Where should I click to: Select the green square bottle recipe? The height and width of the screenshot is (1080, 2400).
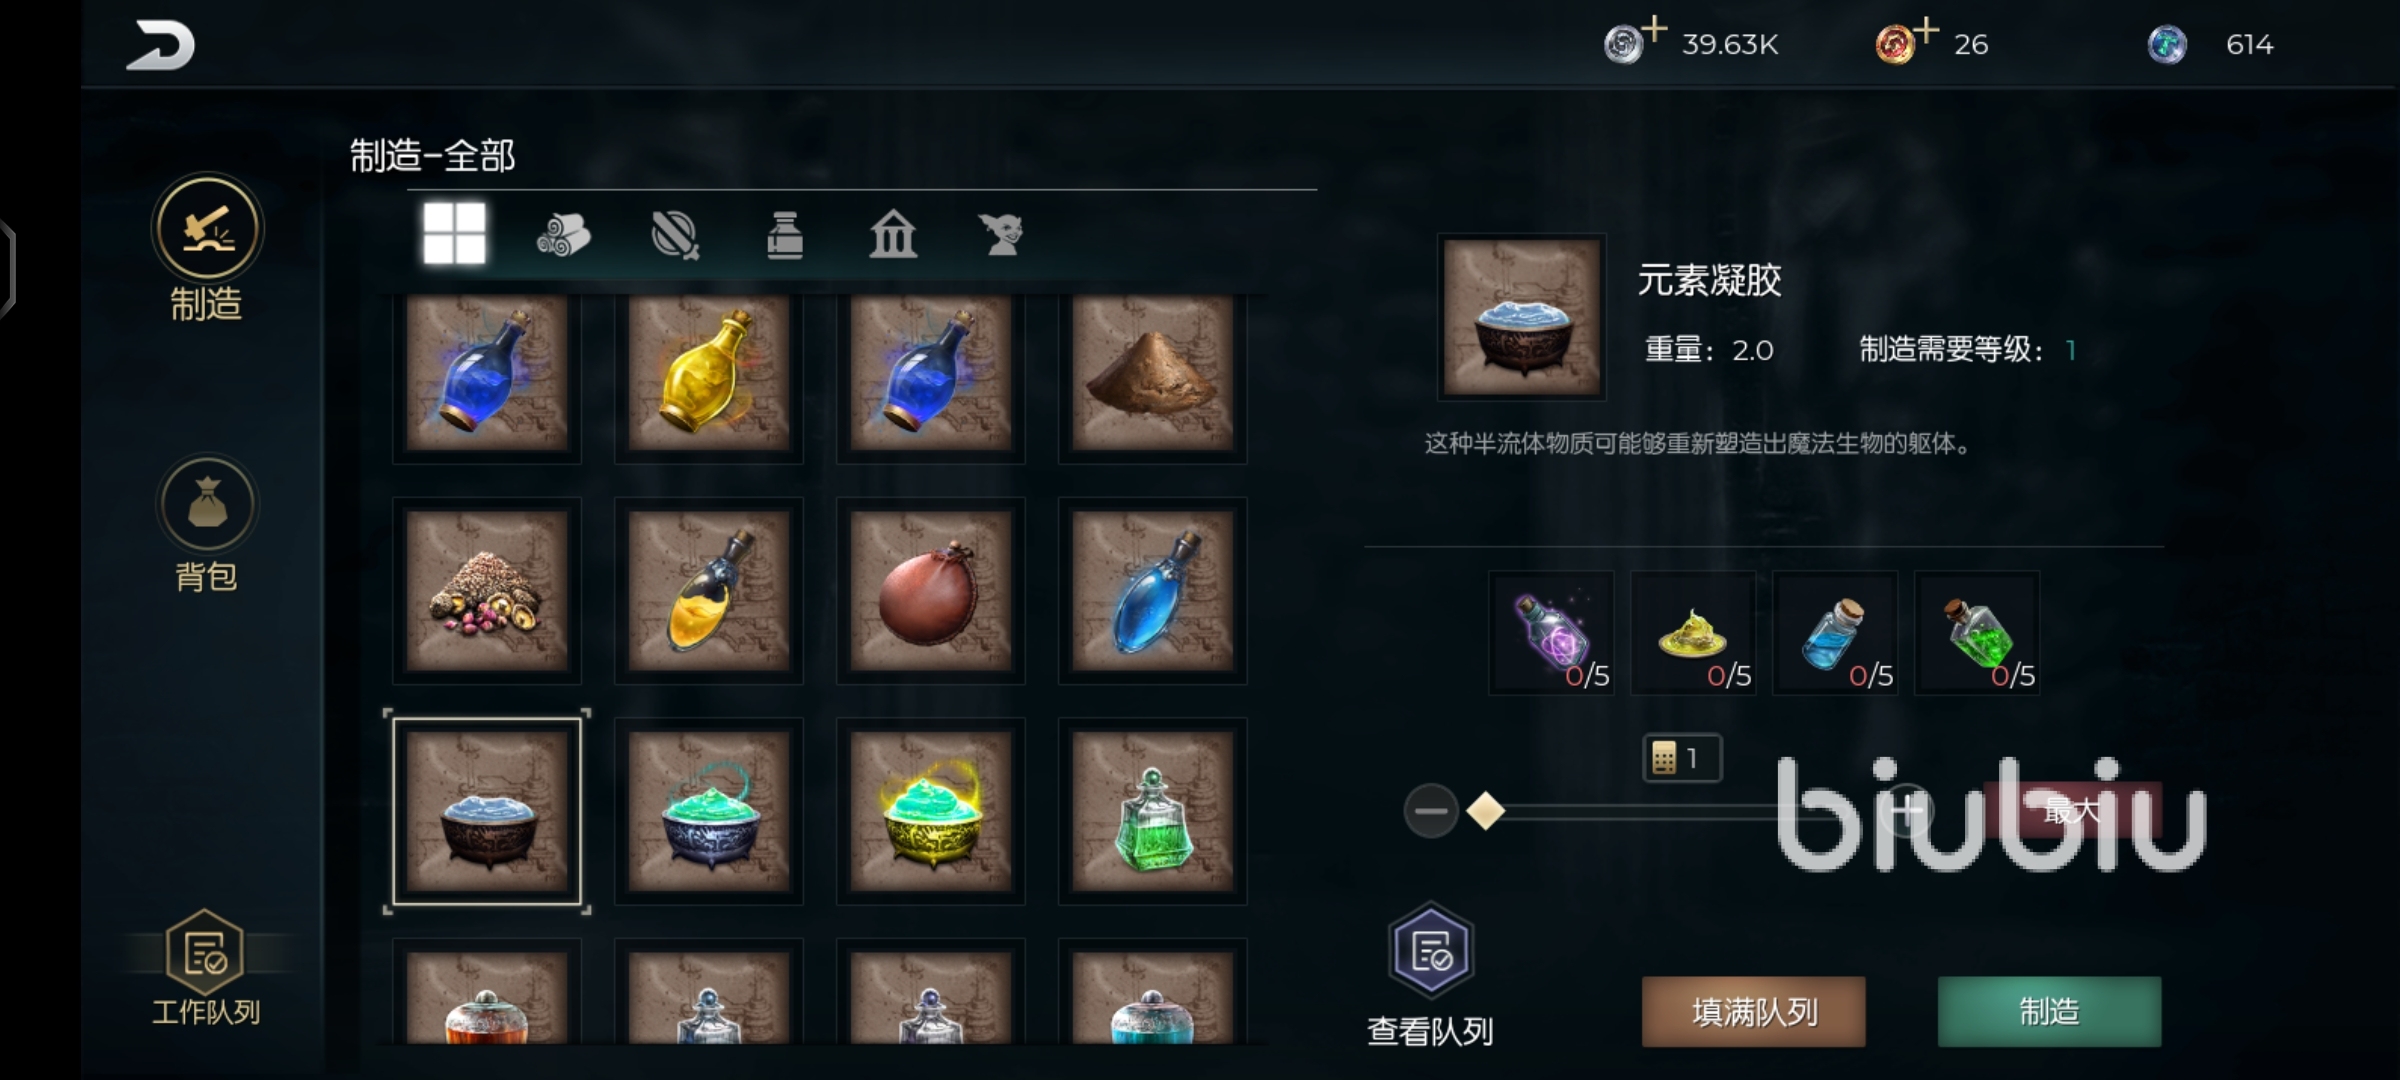(1152, 811)
